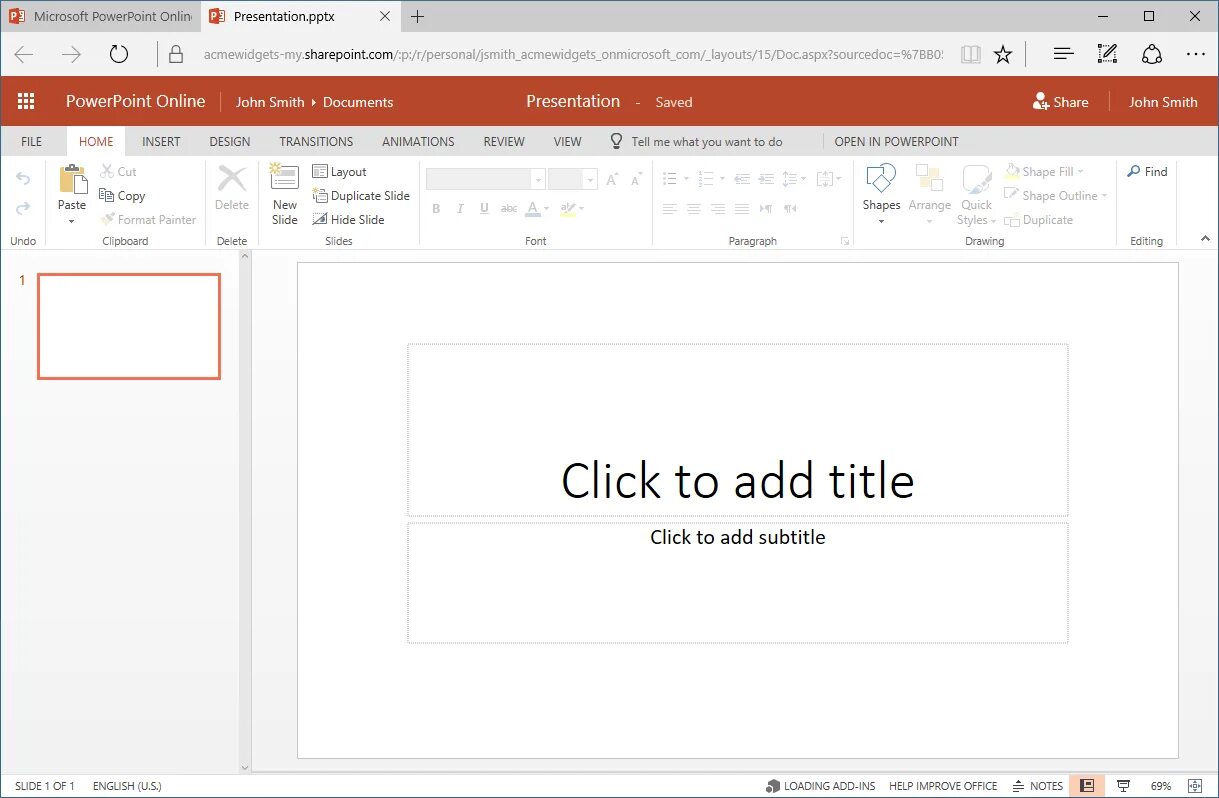The width and height of the screenshot is (1219, 798).
Task: Open the numbering dropdown arrow
Action: pyautogui.click(x=722, y=180)
